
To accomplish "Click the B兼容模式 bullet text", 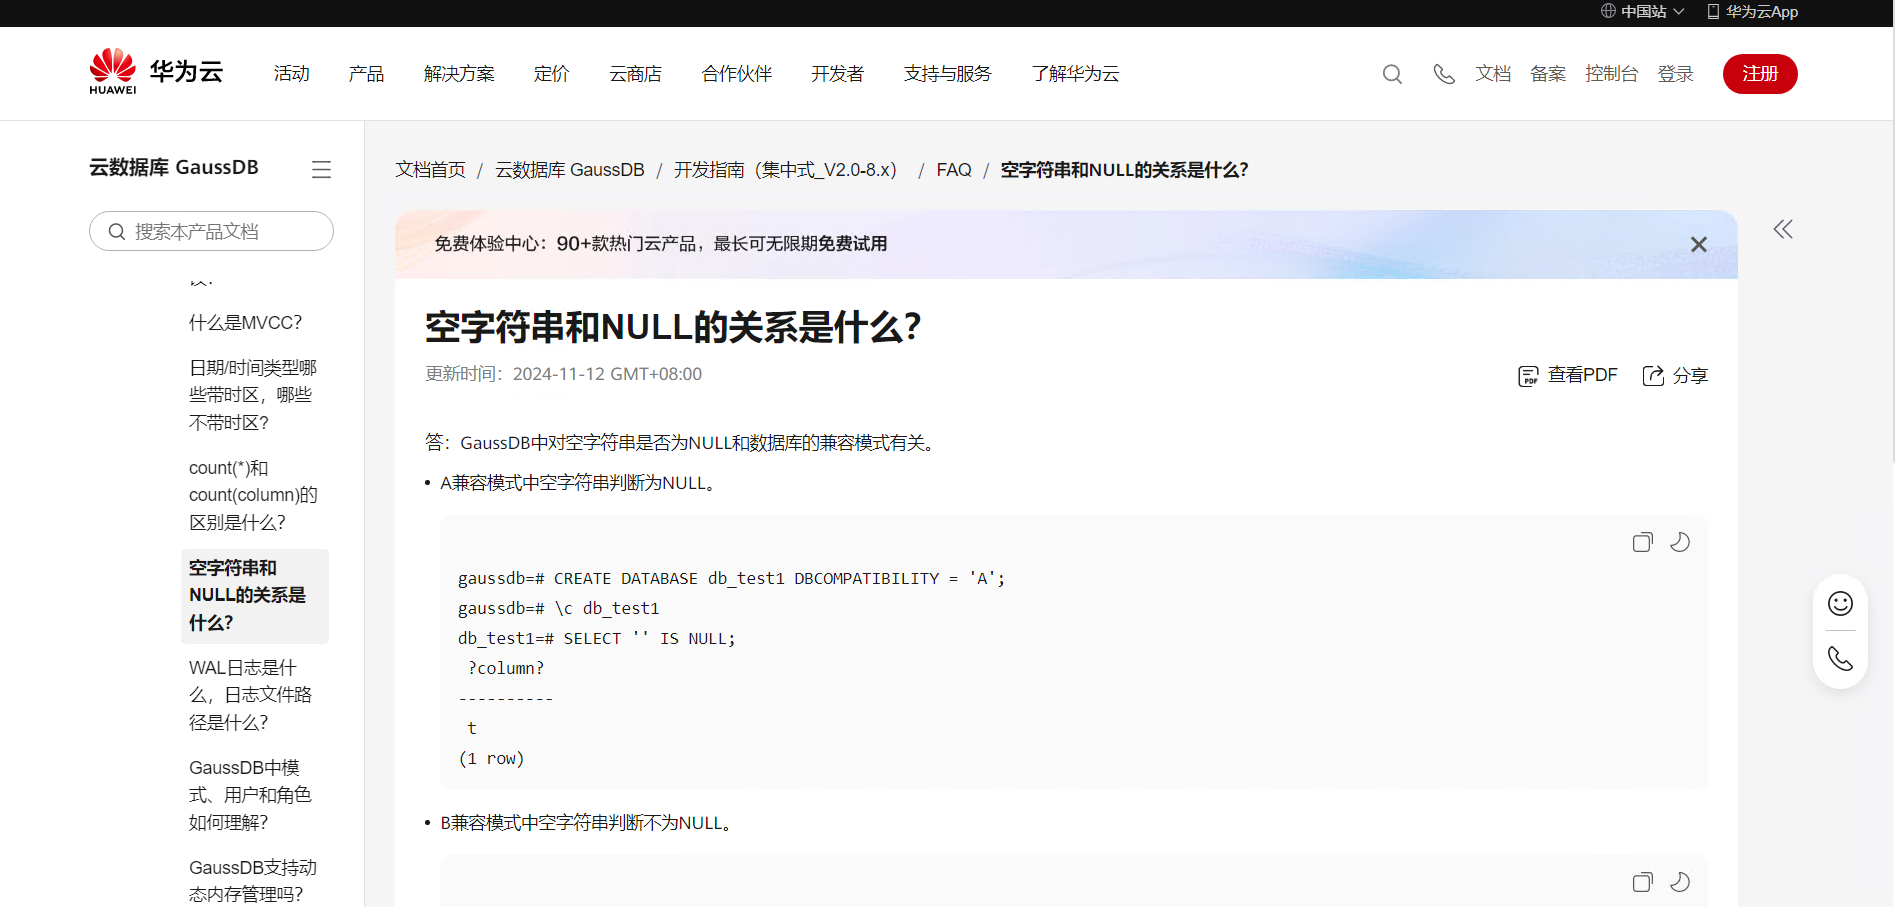I will pyautogui.click(x=588, y=823).
